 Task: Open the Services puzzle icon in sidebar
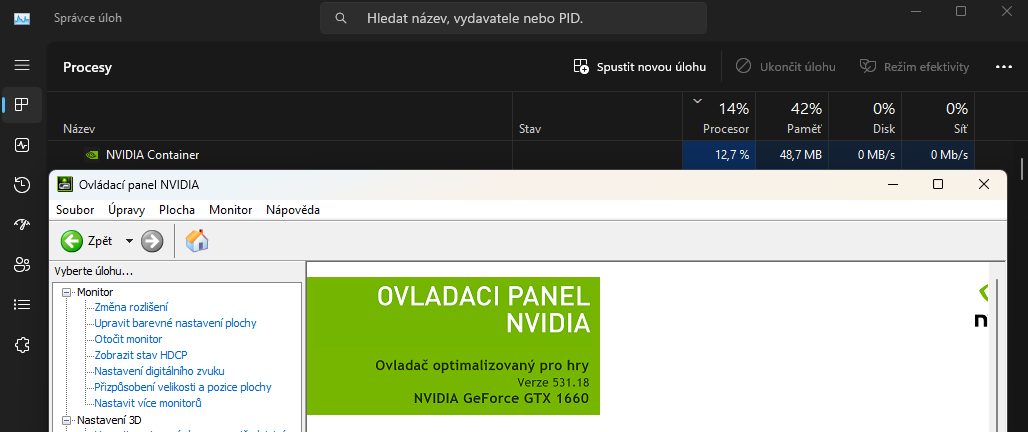point(22,345)
